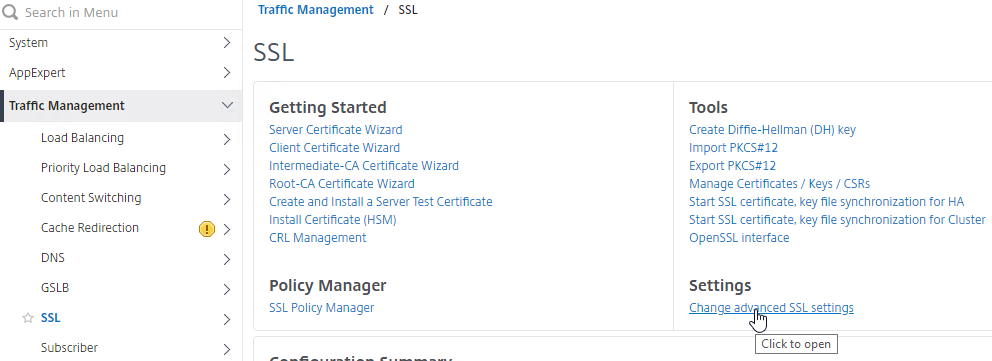
Task: Click the search magnifier icon in menu
Action: 9,12
